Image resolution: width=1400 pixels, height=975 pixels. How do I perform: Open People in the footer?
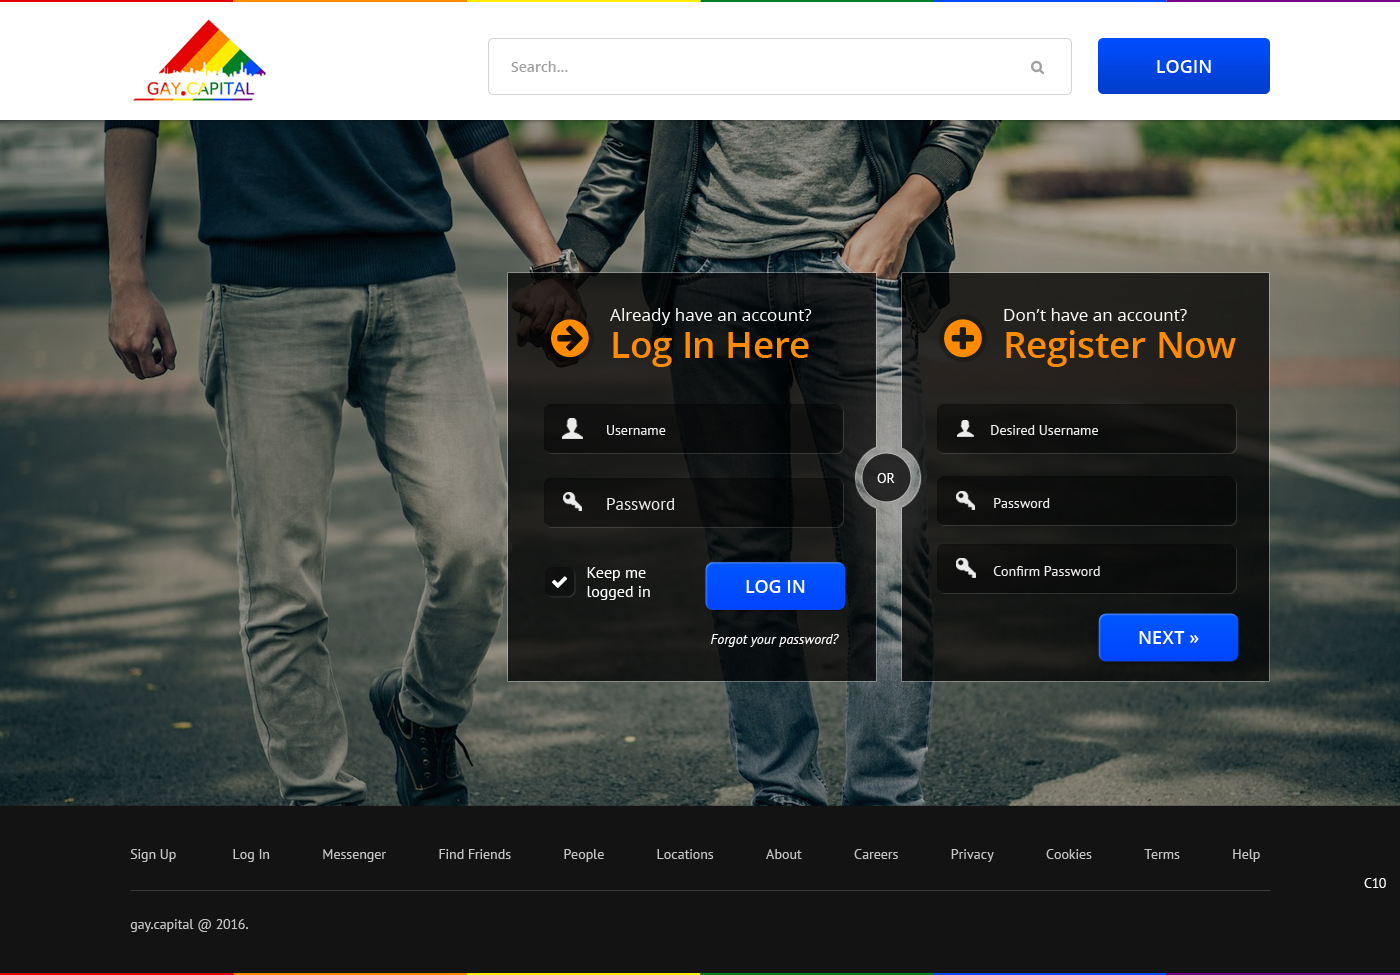pos(583,854)
